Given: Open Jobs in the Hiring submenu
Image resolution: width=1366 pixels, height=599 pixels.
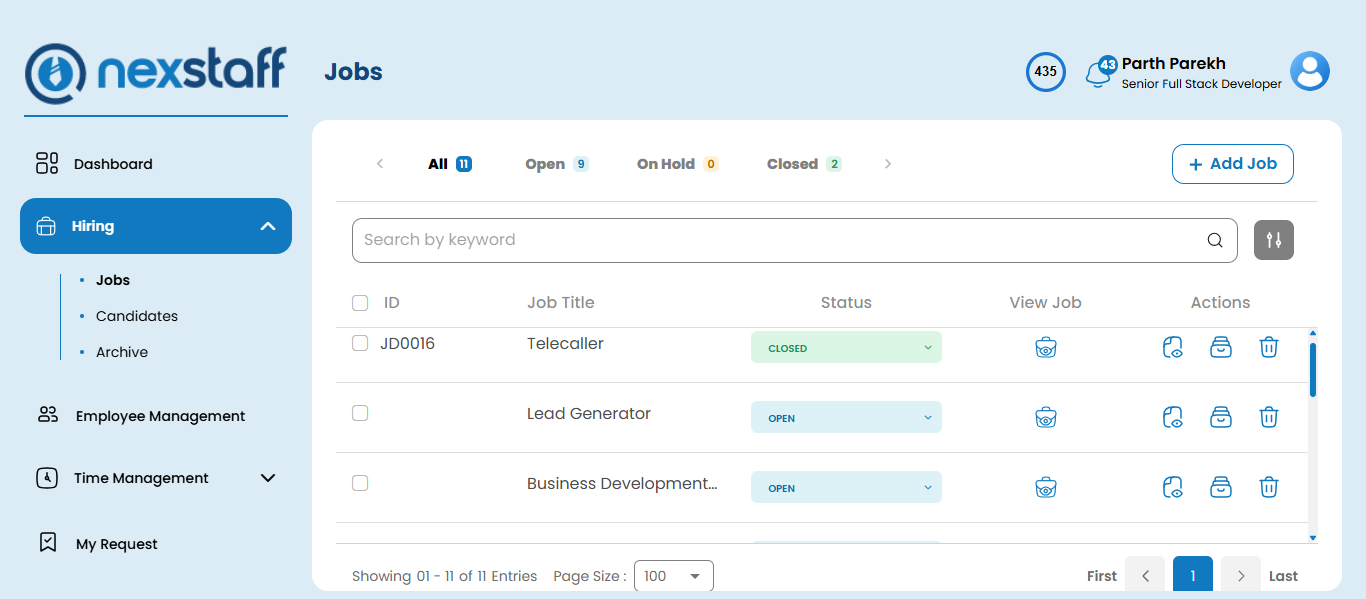Looking at the screenshot, I should [x=113, y=280].
